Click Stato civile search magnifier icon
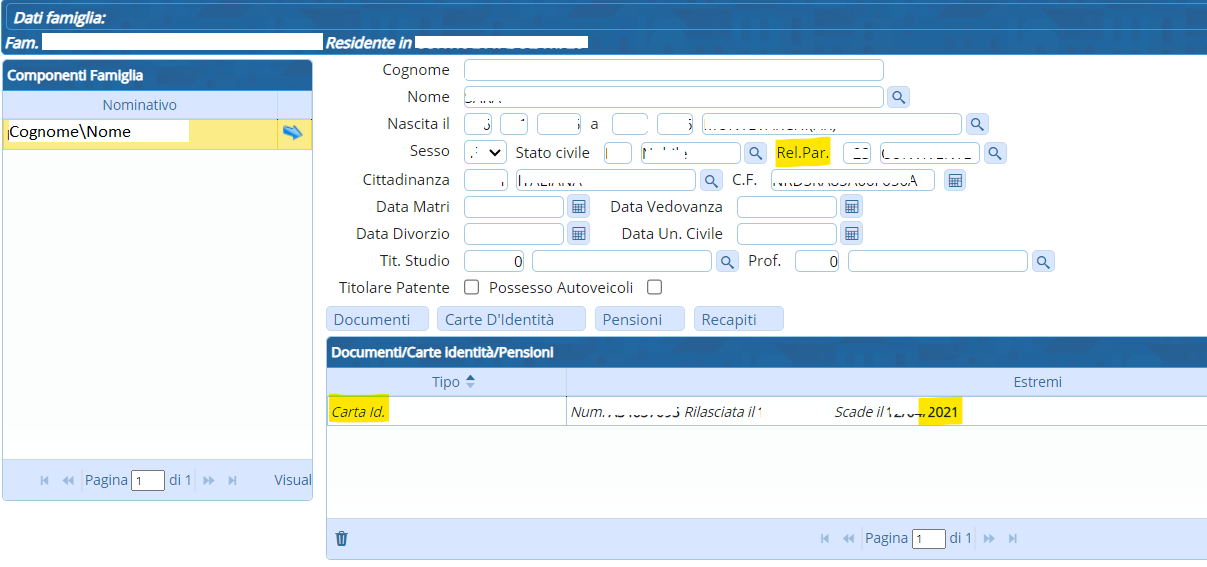 [755, 153]
